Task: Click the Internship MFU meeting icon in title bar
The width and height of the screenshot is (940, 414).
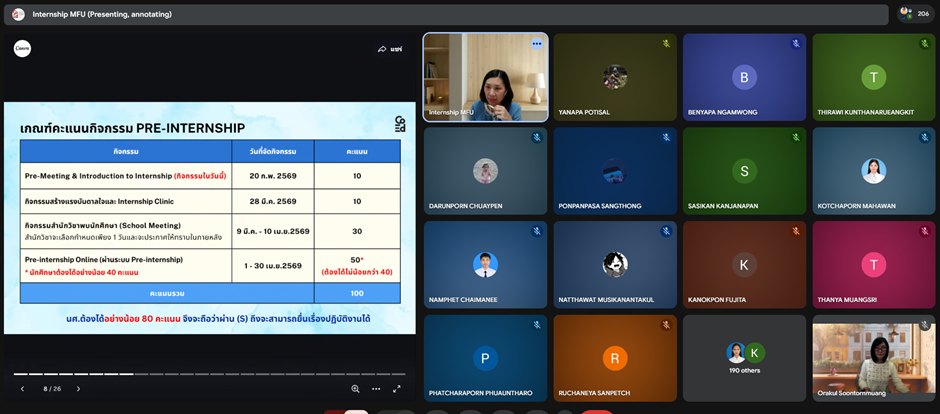Action: [x=18, y=14]
